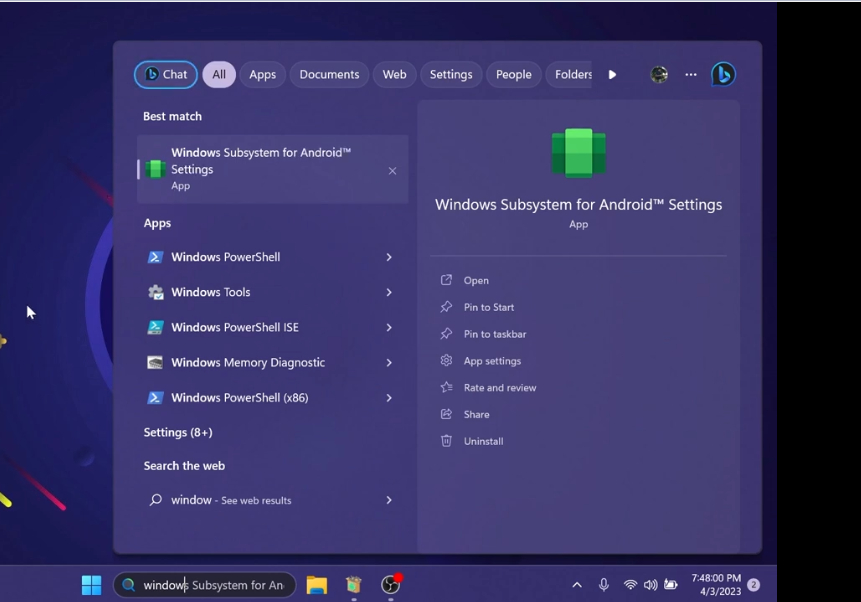Viewport: 861px width, 602px height.
Task: Expand Windows PowerShell ISE chevron
Action: point(389,327)
